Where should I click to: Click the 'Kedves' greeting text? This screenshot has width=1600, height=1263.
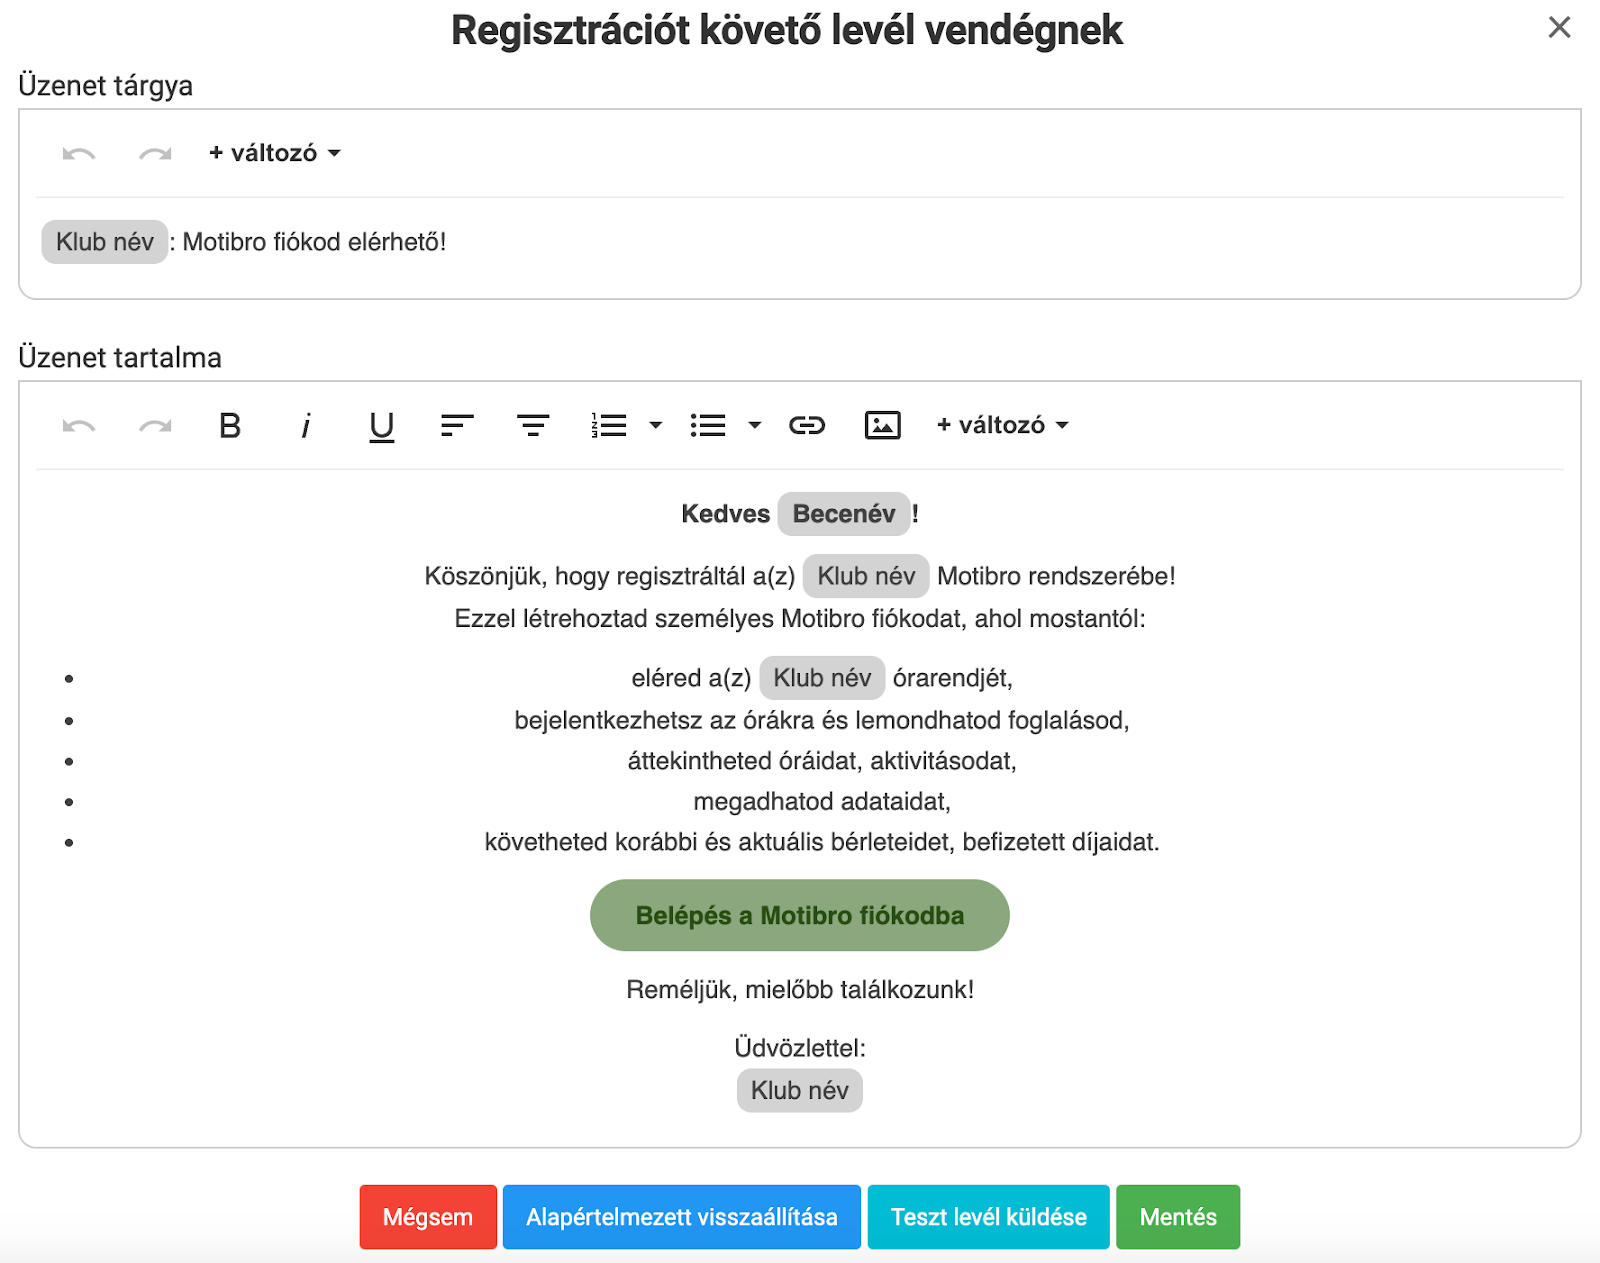(x=726, y=514)
